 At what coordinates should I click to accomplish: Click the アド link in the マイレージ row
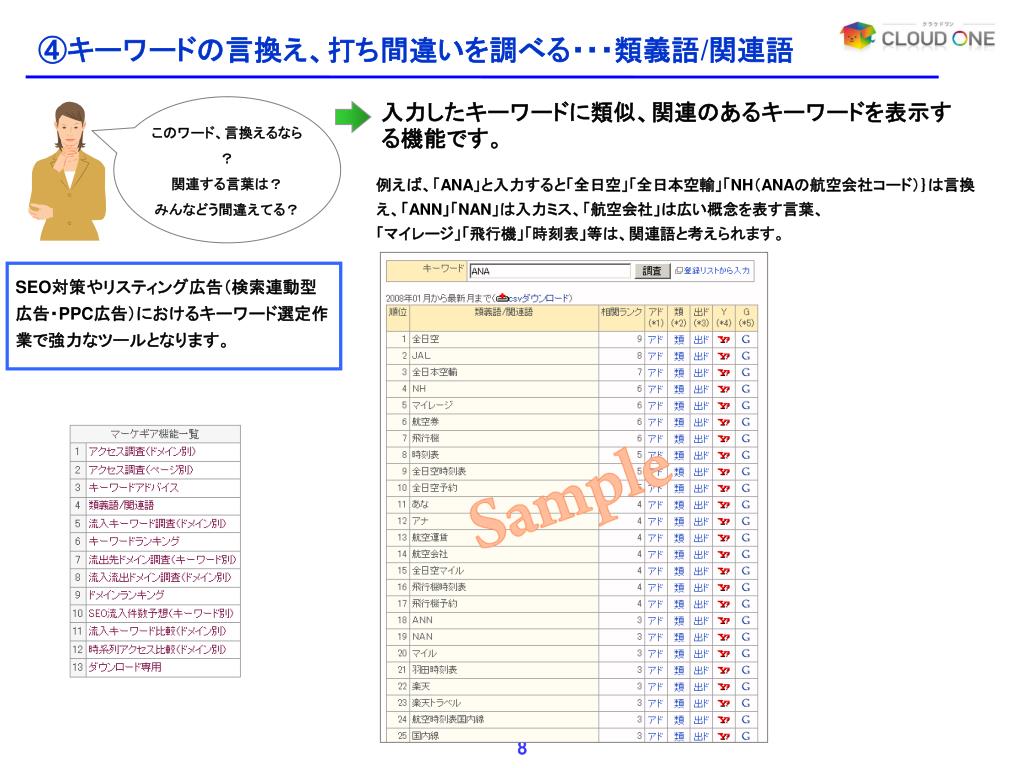pos(655,406)
